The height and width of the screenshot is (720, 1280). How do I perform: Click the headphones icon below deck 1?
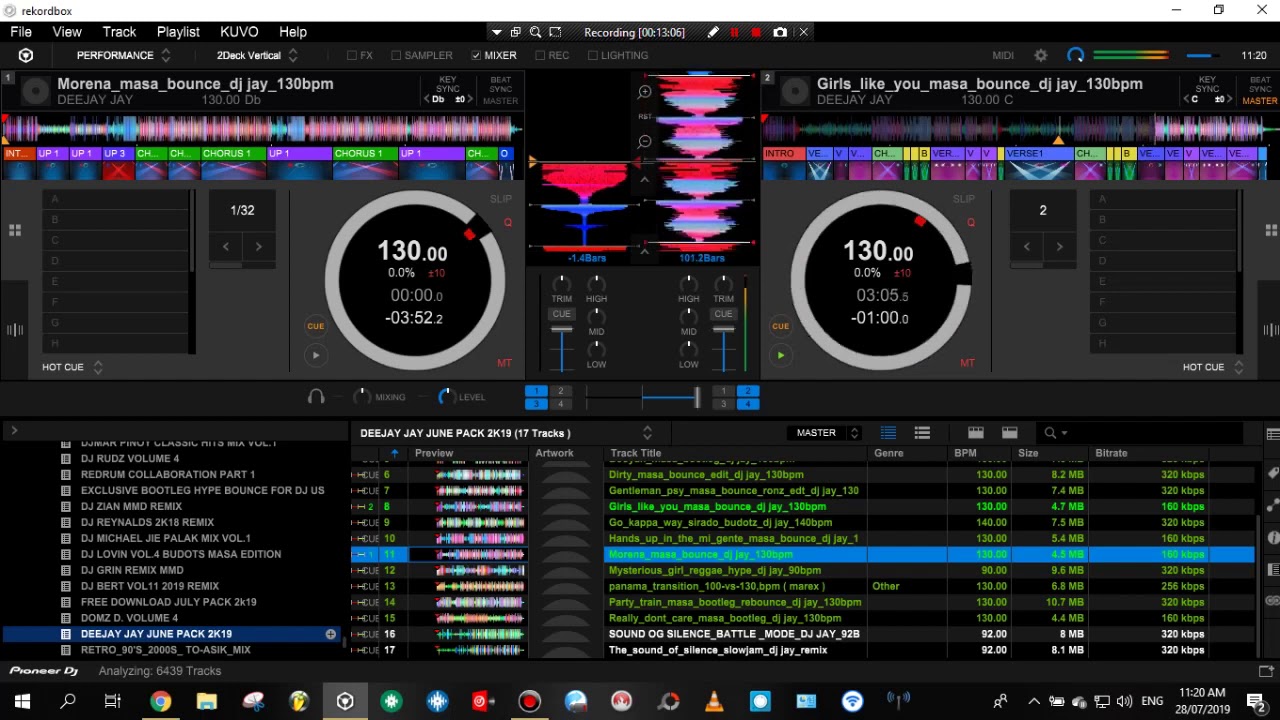click(316, 397)
